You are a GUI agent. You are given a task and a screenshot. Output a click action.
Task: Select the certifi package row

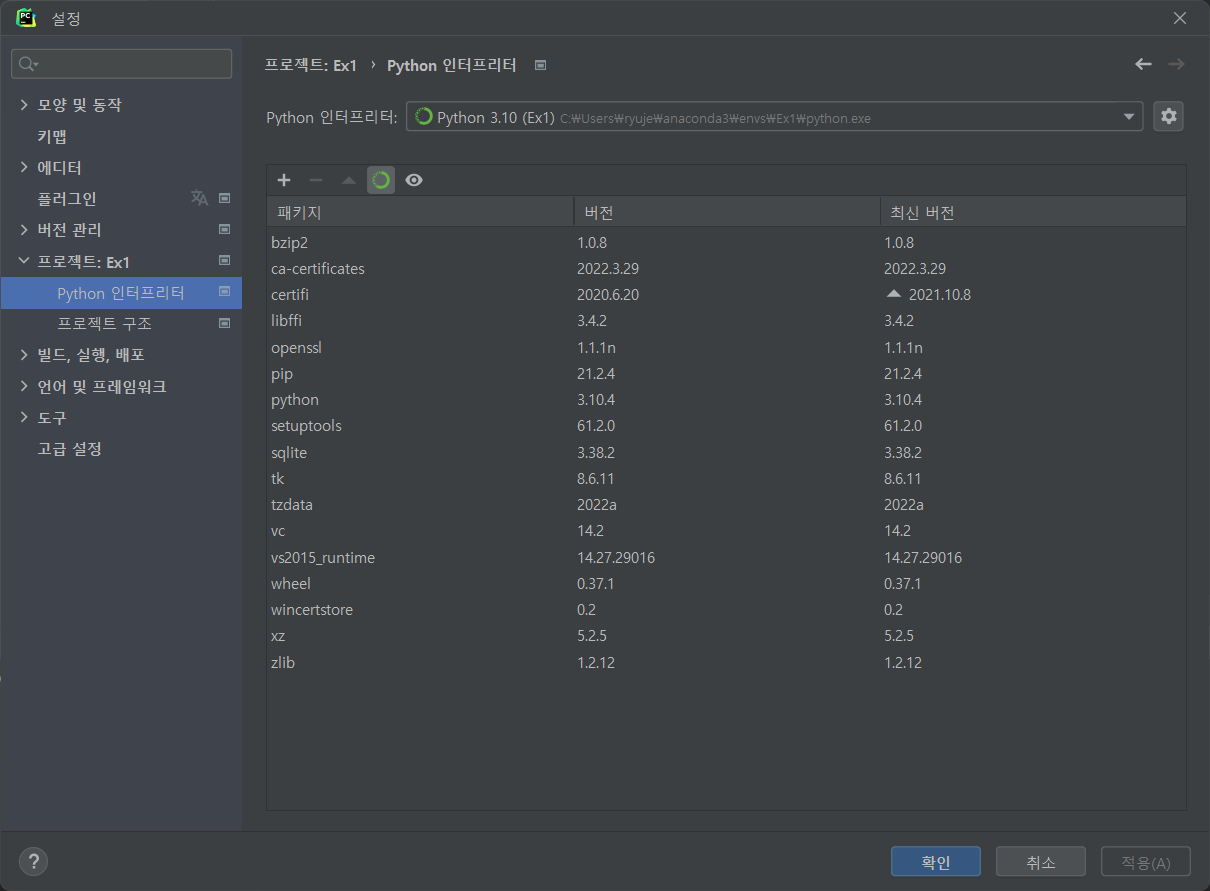(x=726, y=294)
